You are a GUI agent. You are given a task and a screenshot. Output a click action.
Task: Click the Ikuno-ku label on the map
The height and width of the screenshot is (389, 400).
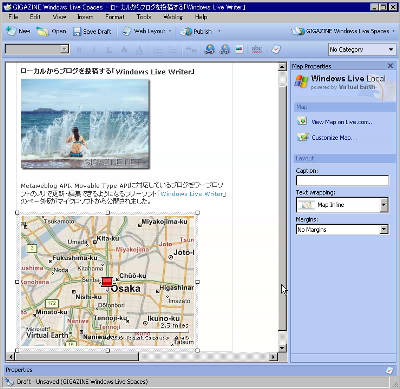(x=163, y=318)
